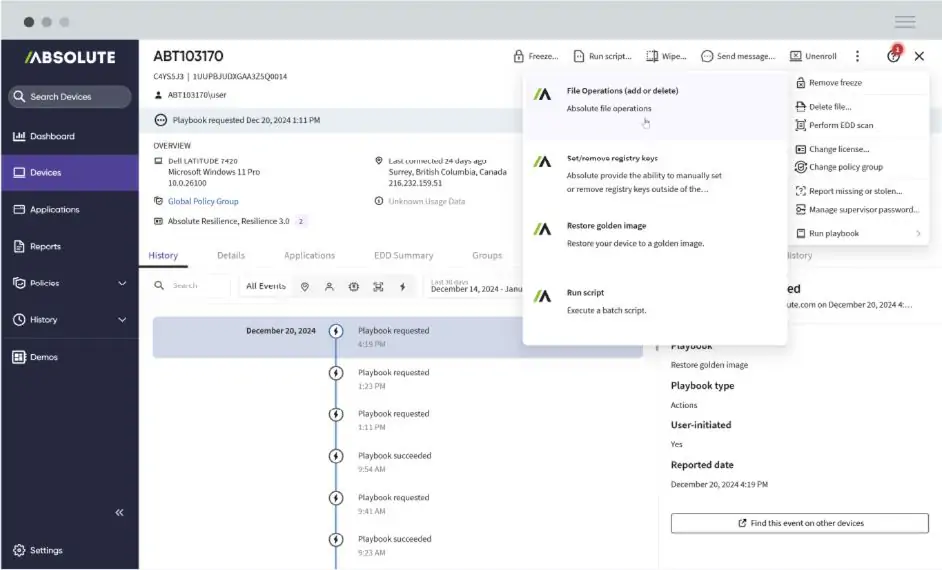
Task: Select Devices in the sidebar
Action: [70, 172]
